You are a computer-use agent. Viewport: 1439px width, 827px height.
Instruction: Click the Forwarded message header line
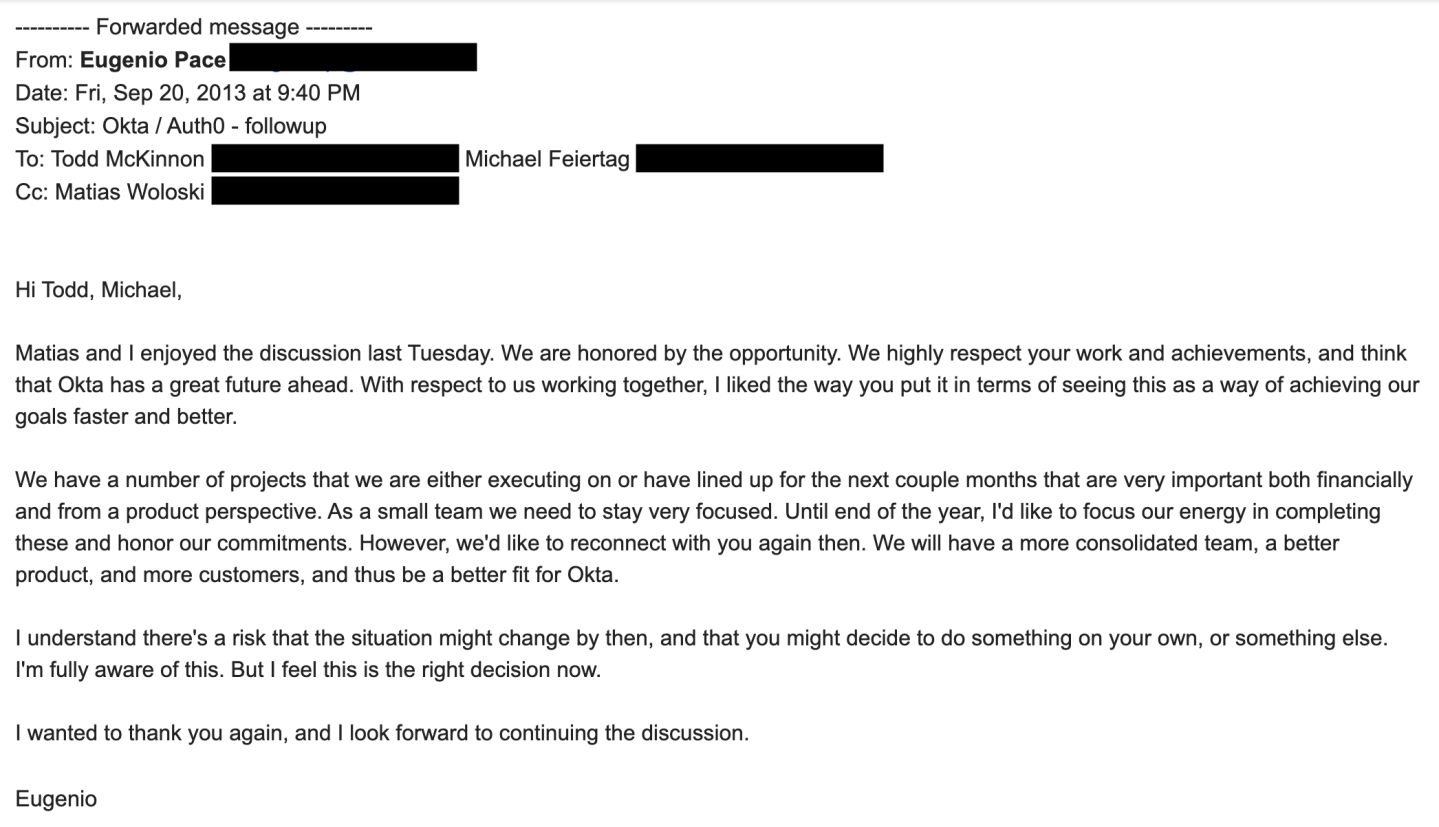[193, 27]
